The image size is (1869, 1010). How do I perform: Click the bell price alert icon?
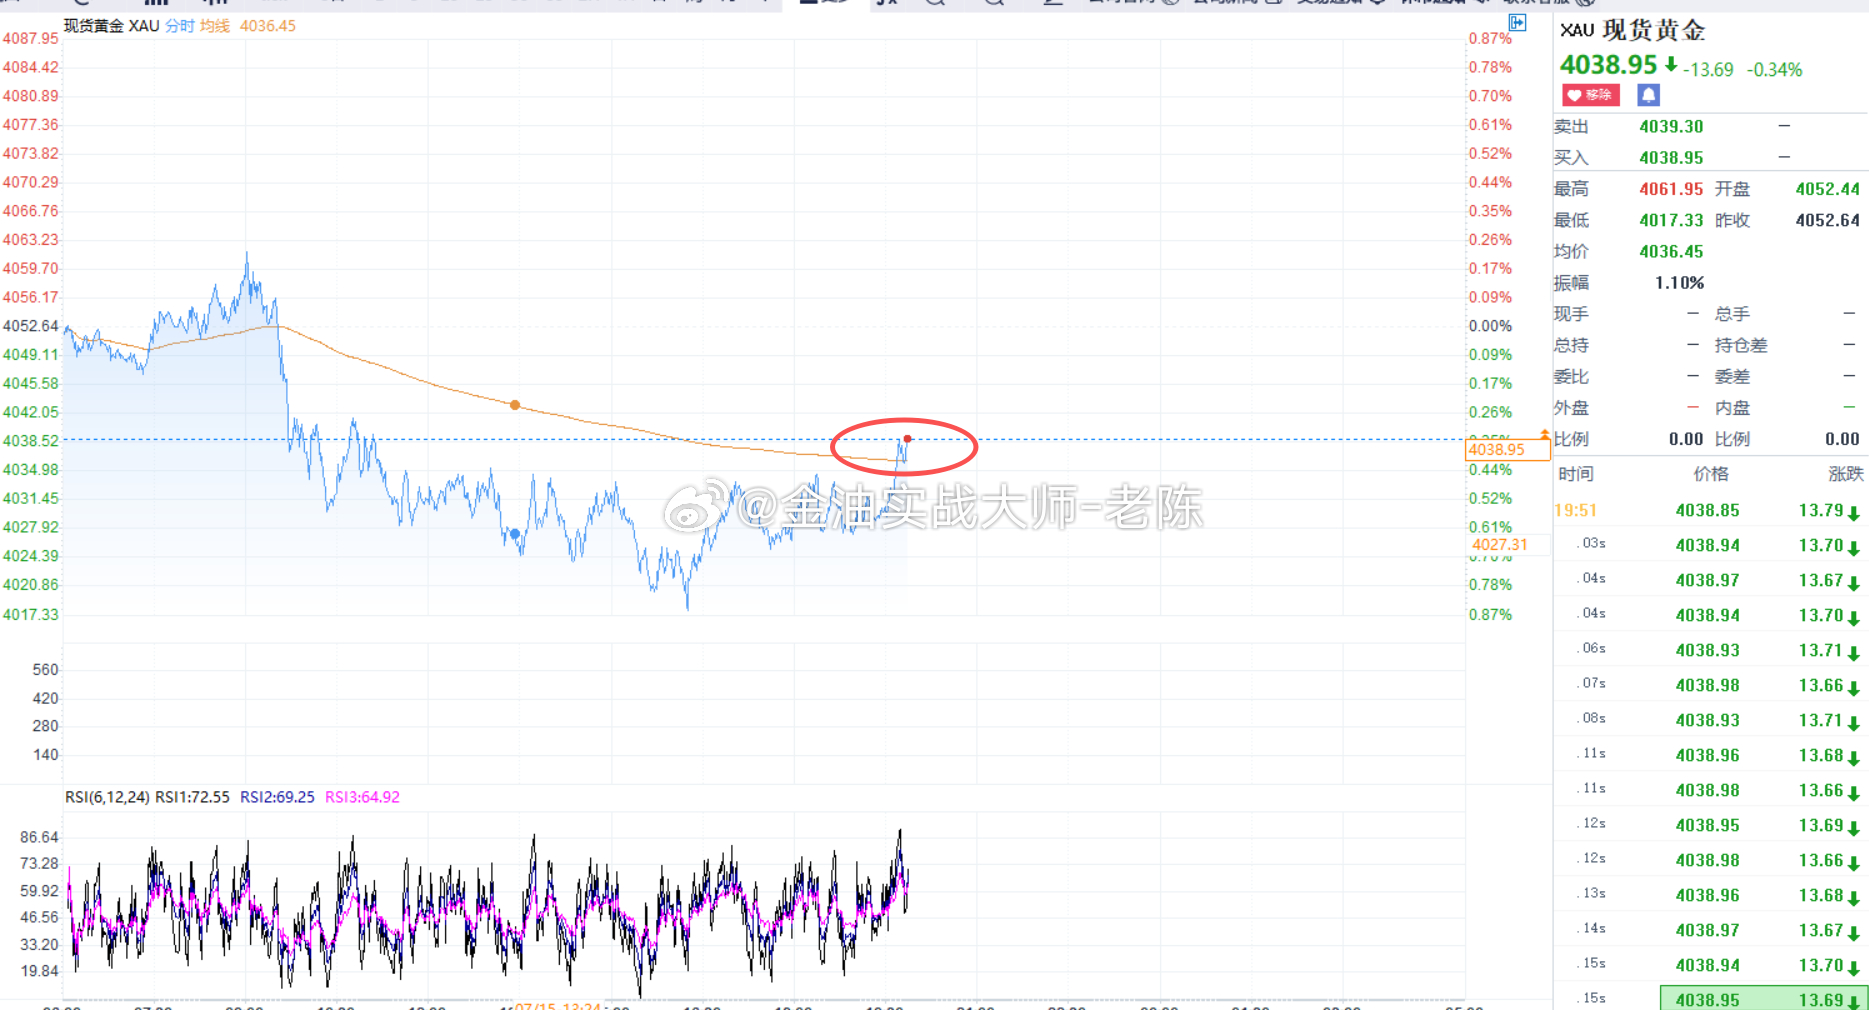pyautogui.click(x=1649, y=95)
